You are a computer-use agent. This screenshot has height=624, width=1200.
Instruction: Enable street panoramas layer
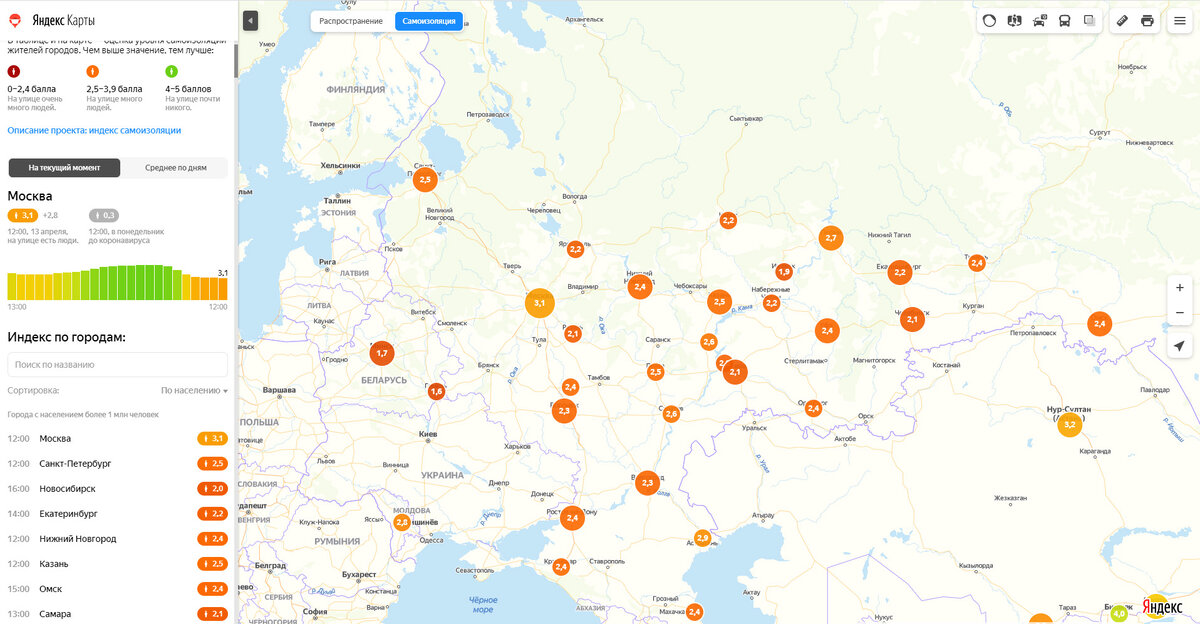(1015, 20)
